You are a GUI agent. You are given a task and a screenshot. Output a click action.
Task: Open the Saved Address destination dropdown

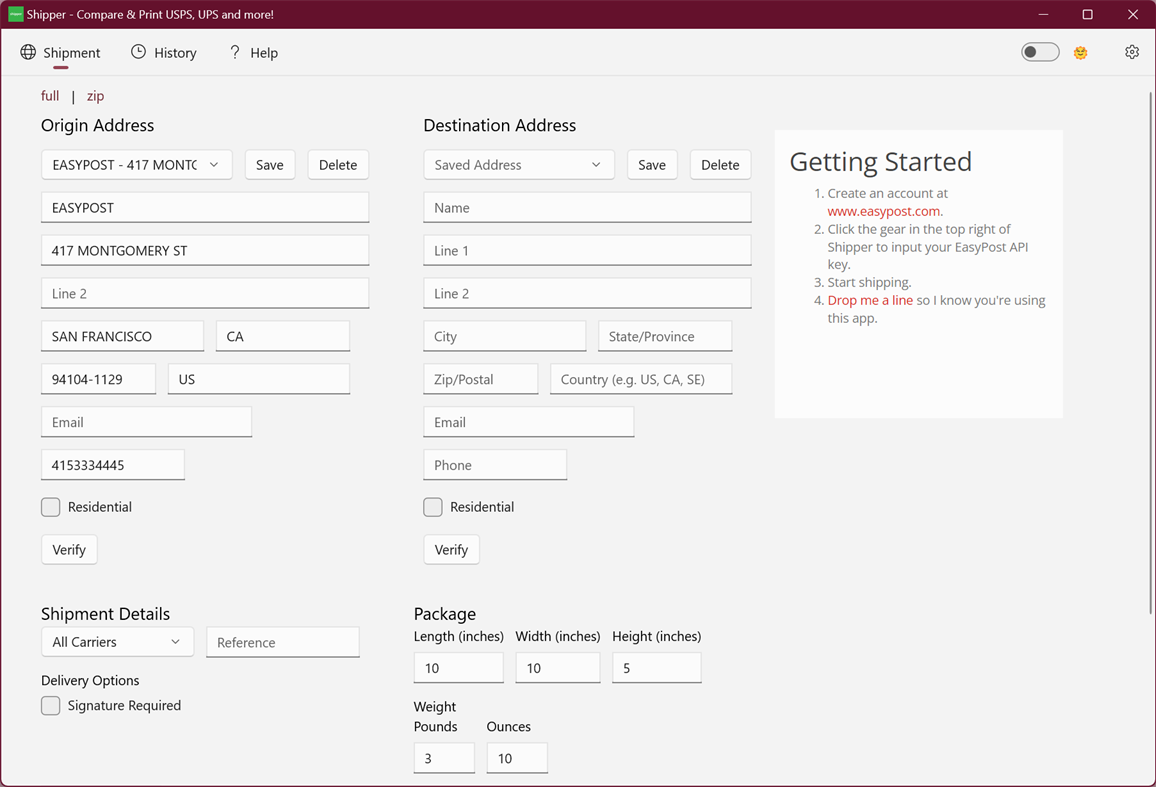point(518,164)
